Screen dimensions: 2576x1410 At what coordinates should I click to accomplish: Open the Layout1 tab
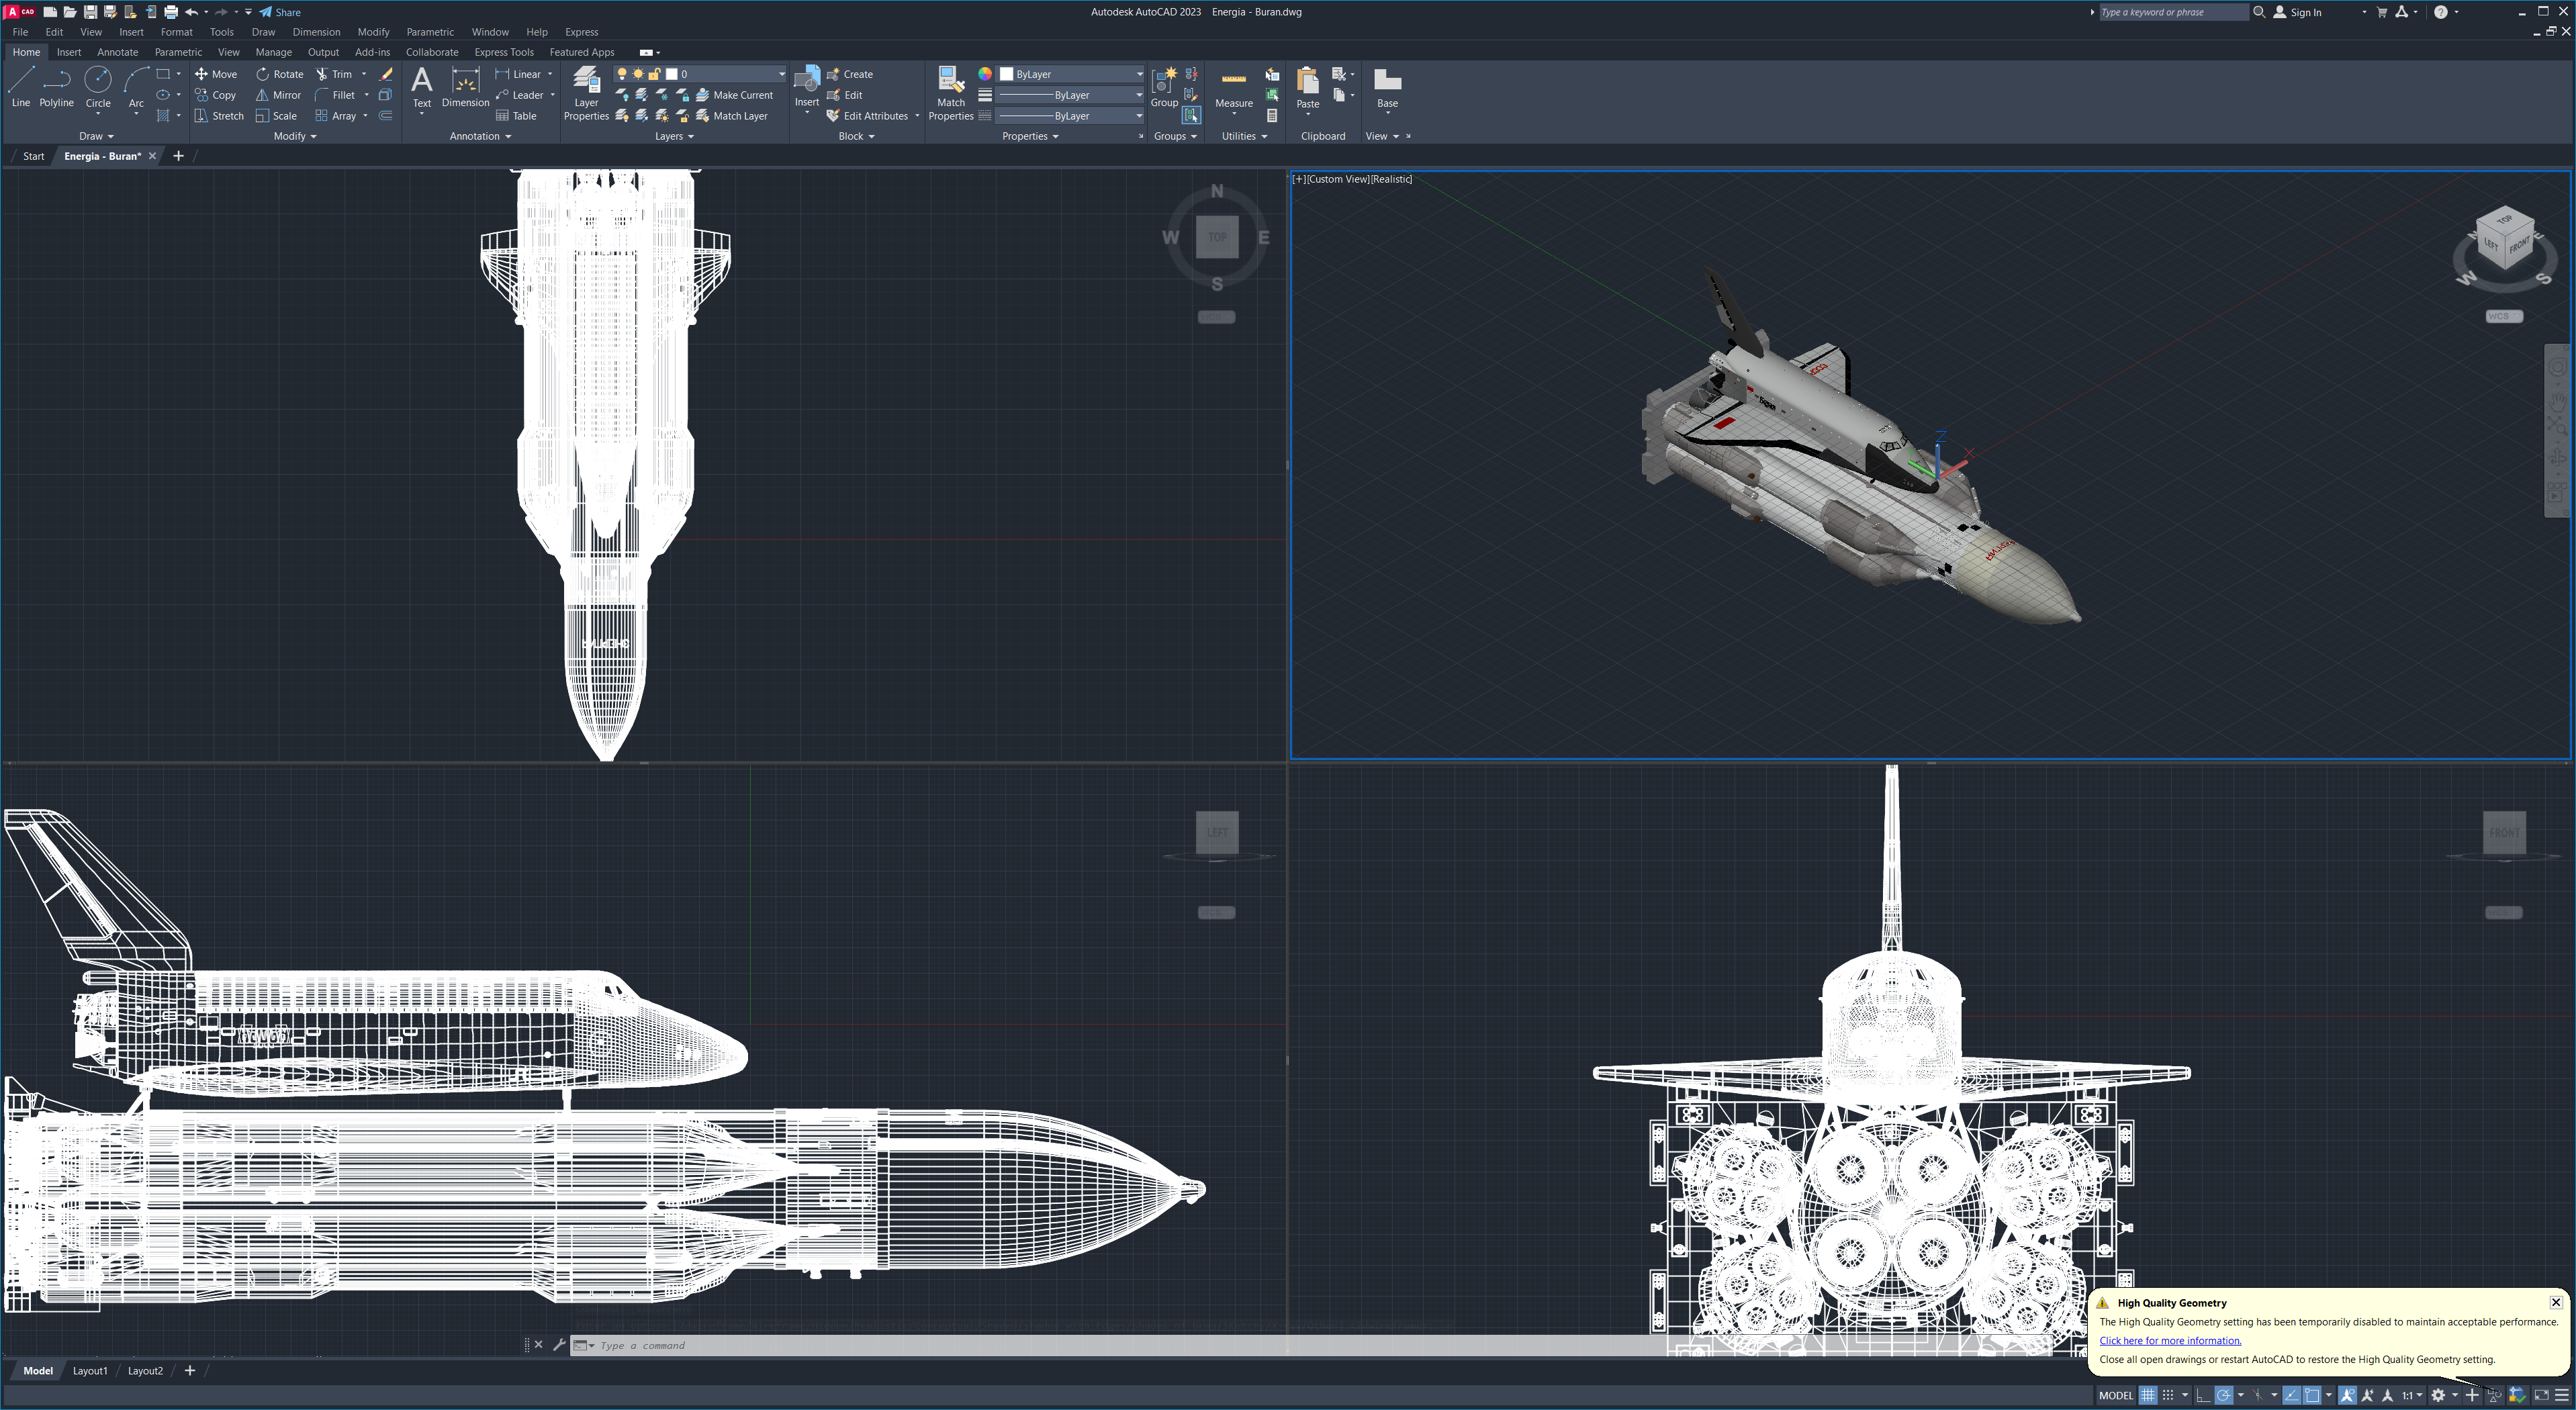click(x=90, y=1371)
